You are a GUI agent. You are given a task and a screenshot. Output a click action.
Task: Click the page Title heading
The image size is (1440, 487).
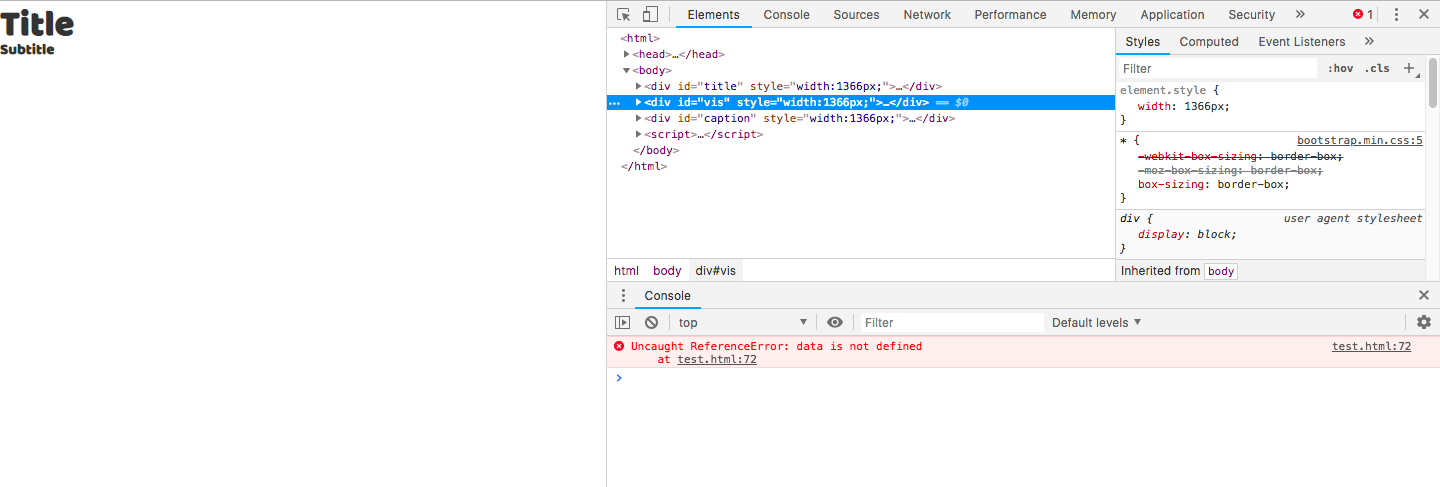(38, 23)
